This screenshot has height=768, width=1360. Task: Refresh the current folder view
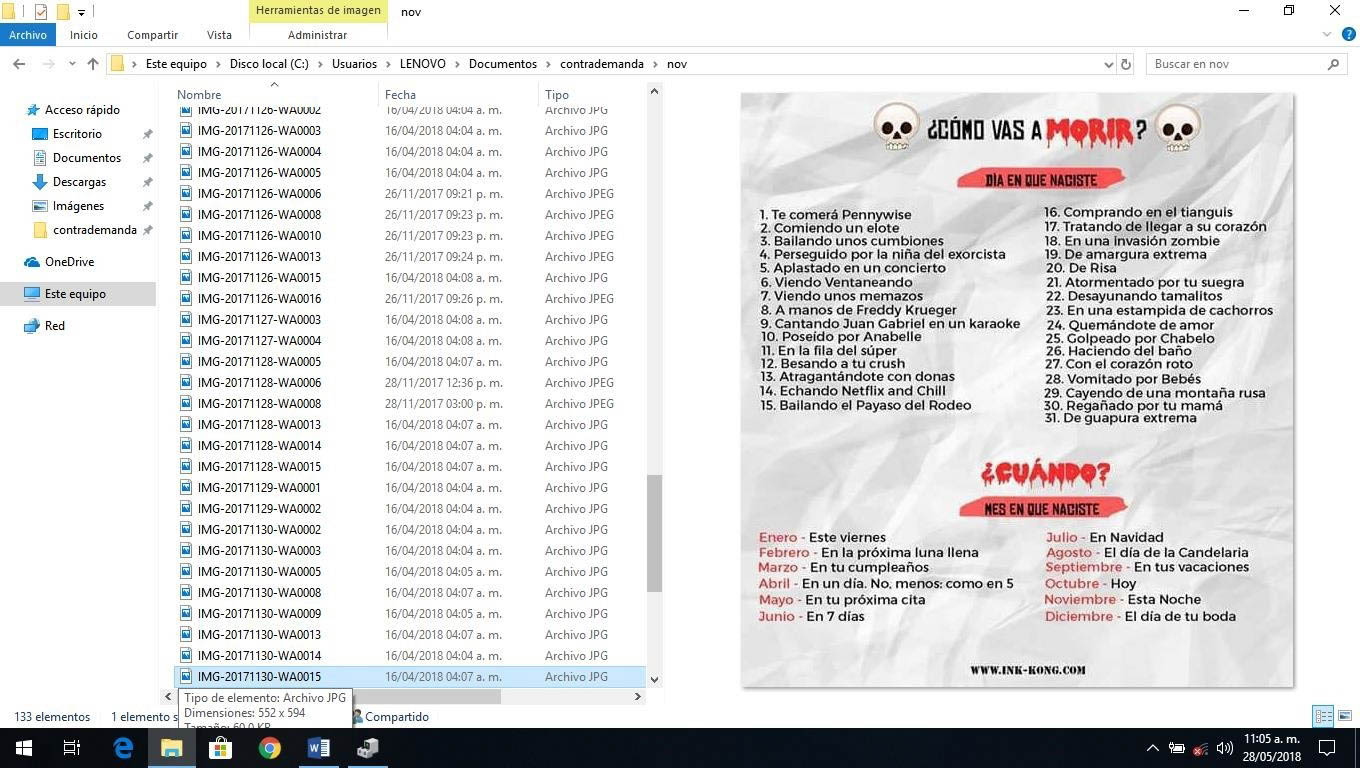pyautogui.click(x=1126, y=64)
